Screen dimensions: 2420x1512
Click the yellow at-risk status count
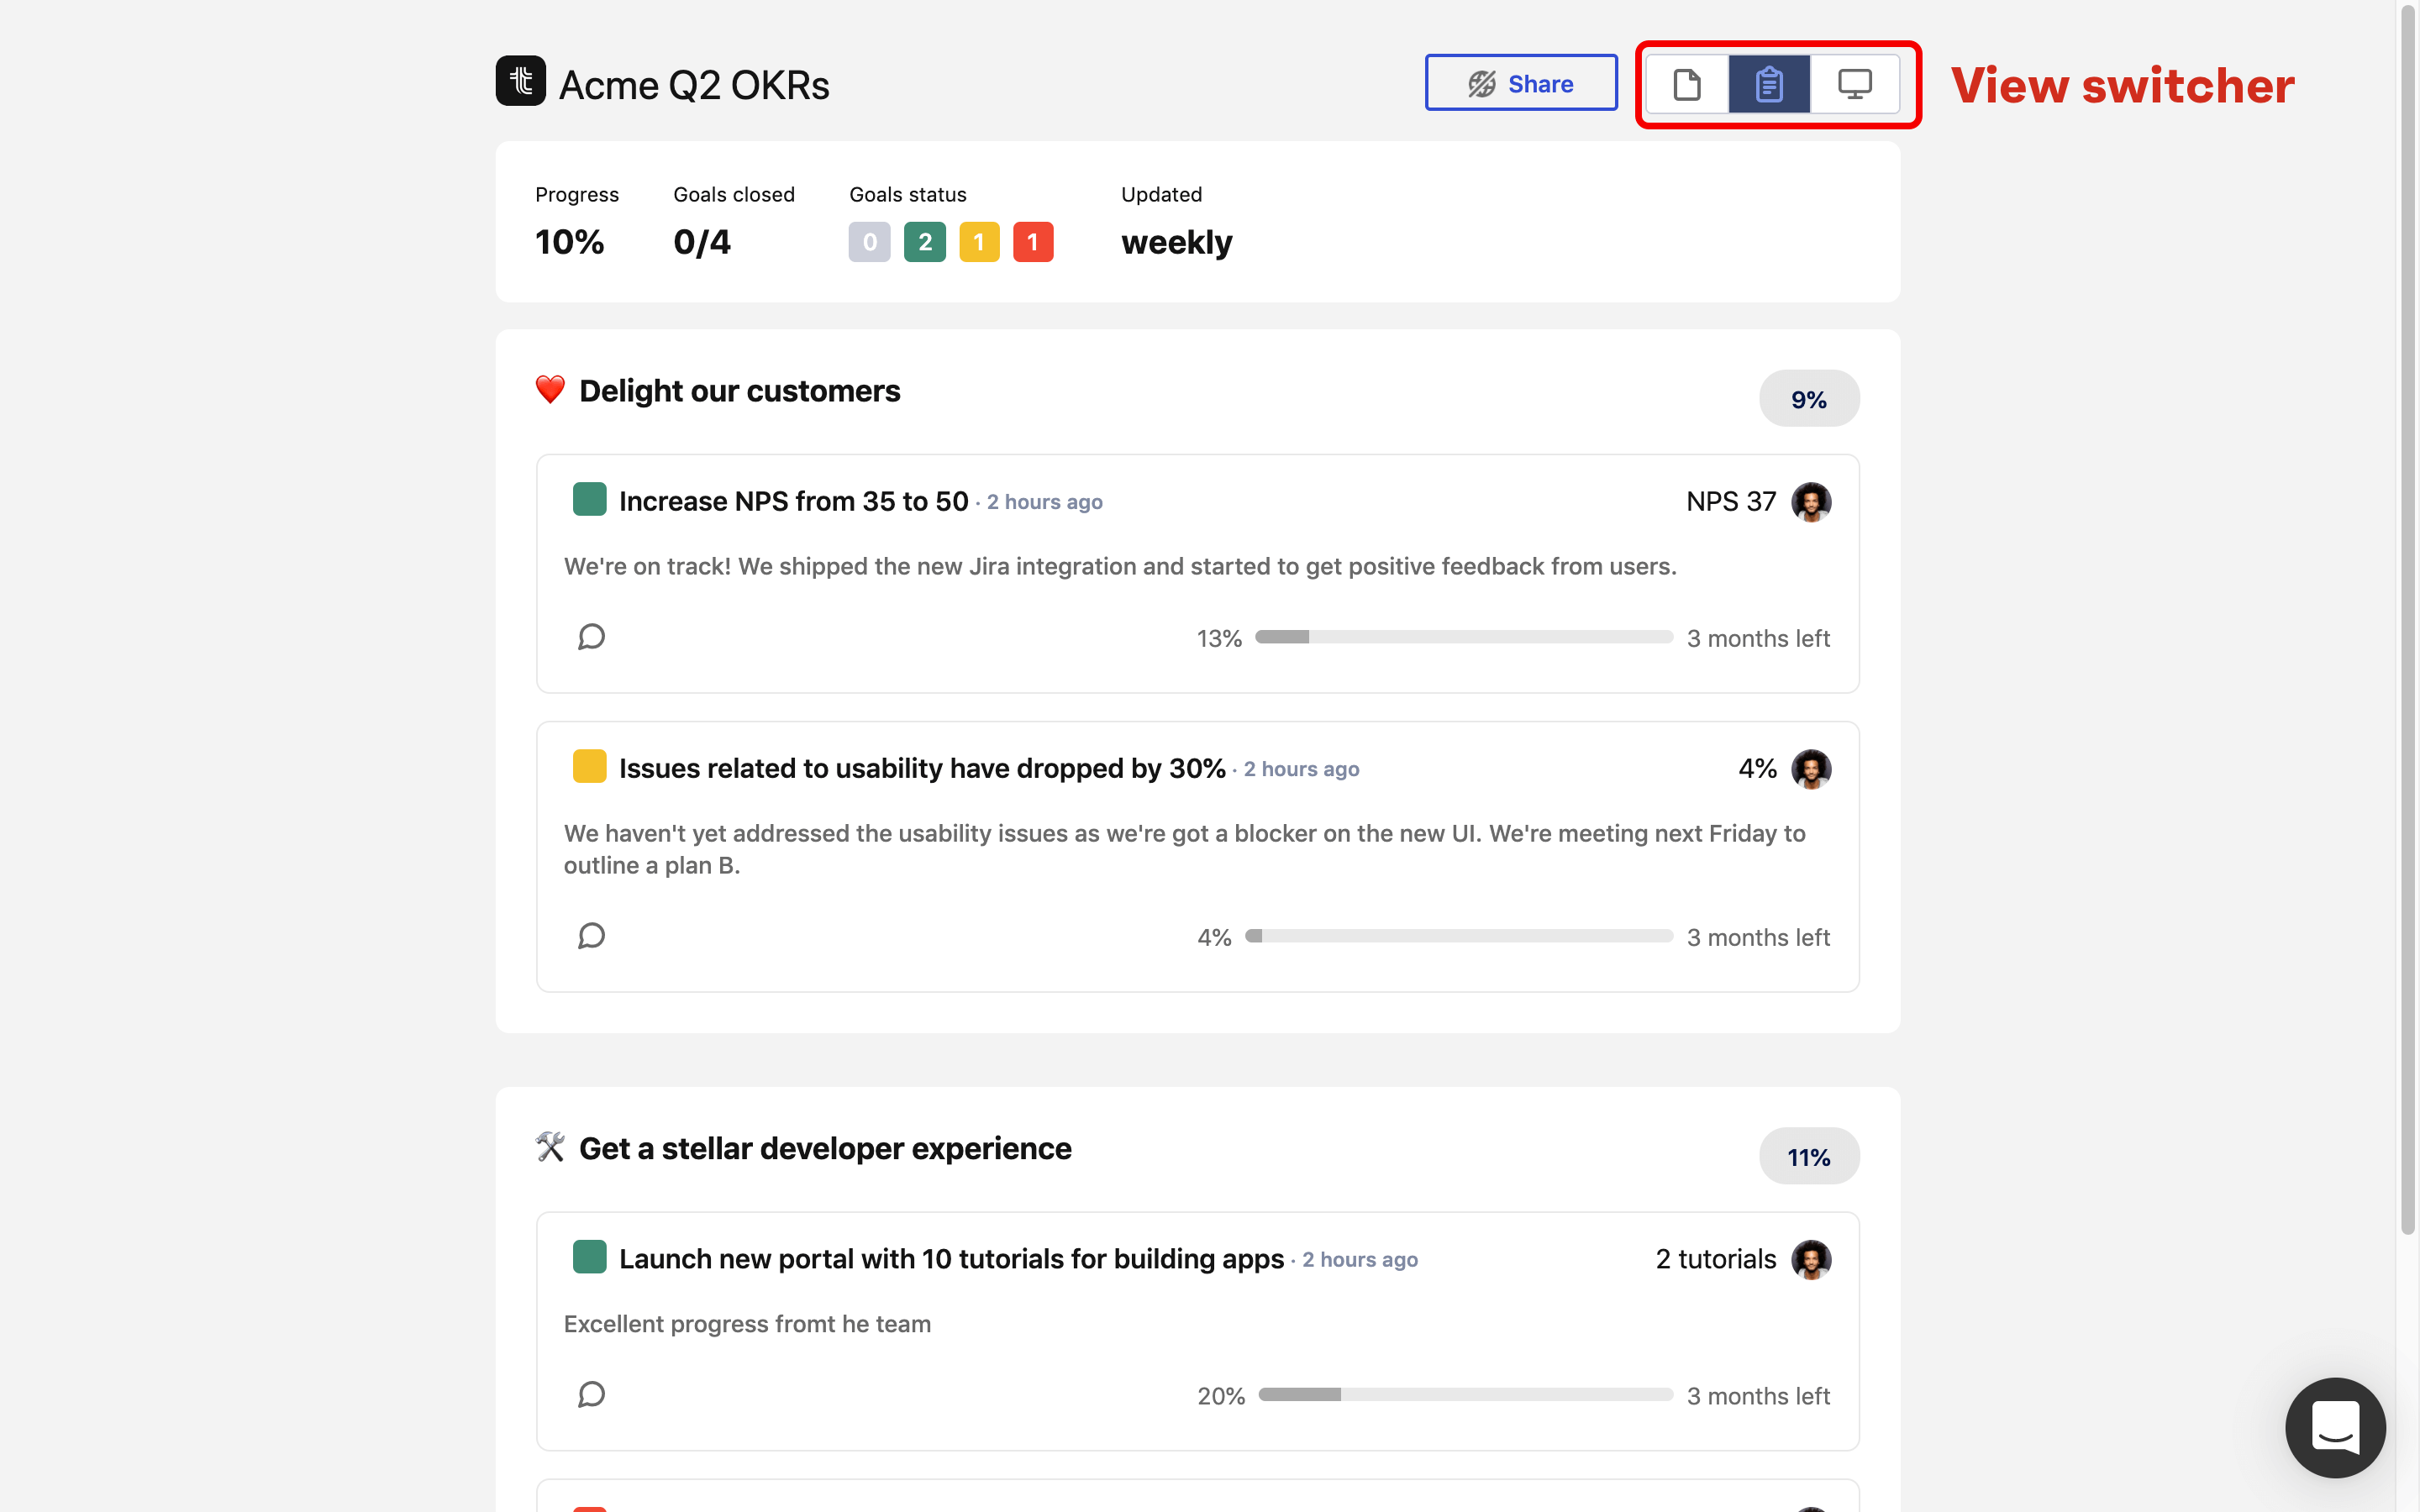(x=978, y=242)
